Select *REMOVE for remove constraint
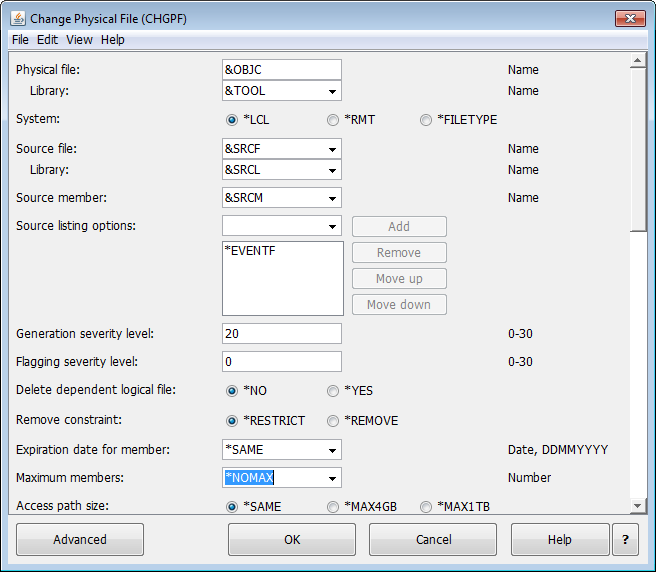Screen dimensions: 656x572 (x=333, y=421)
